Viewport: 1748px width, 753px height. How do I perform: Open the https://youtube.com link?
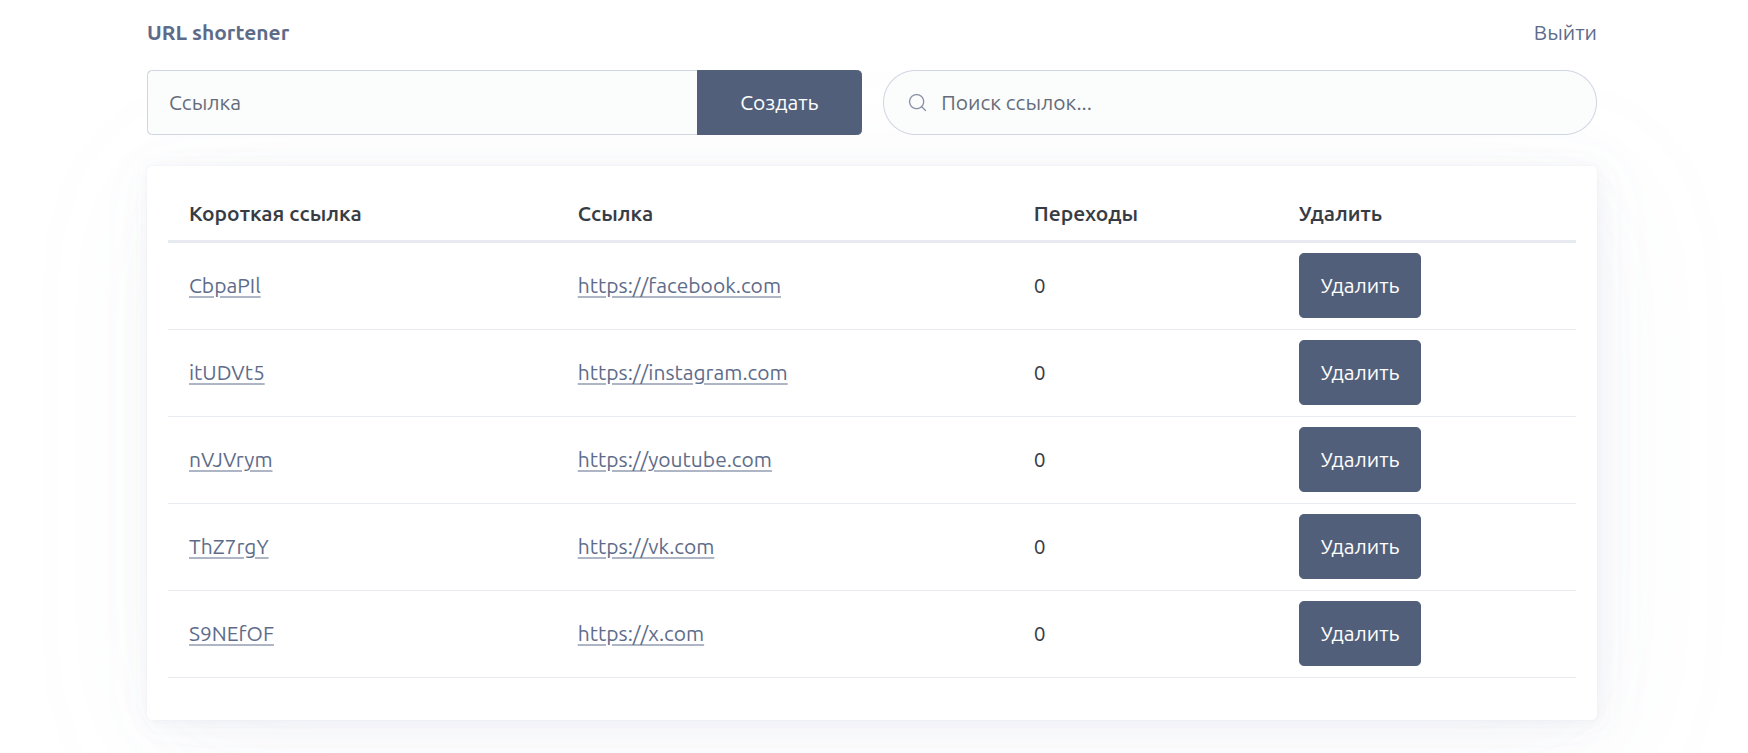click(675, 460)
